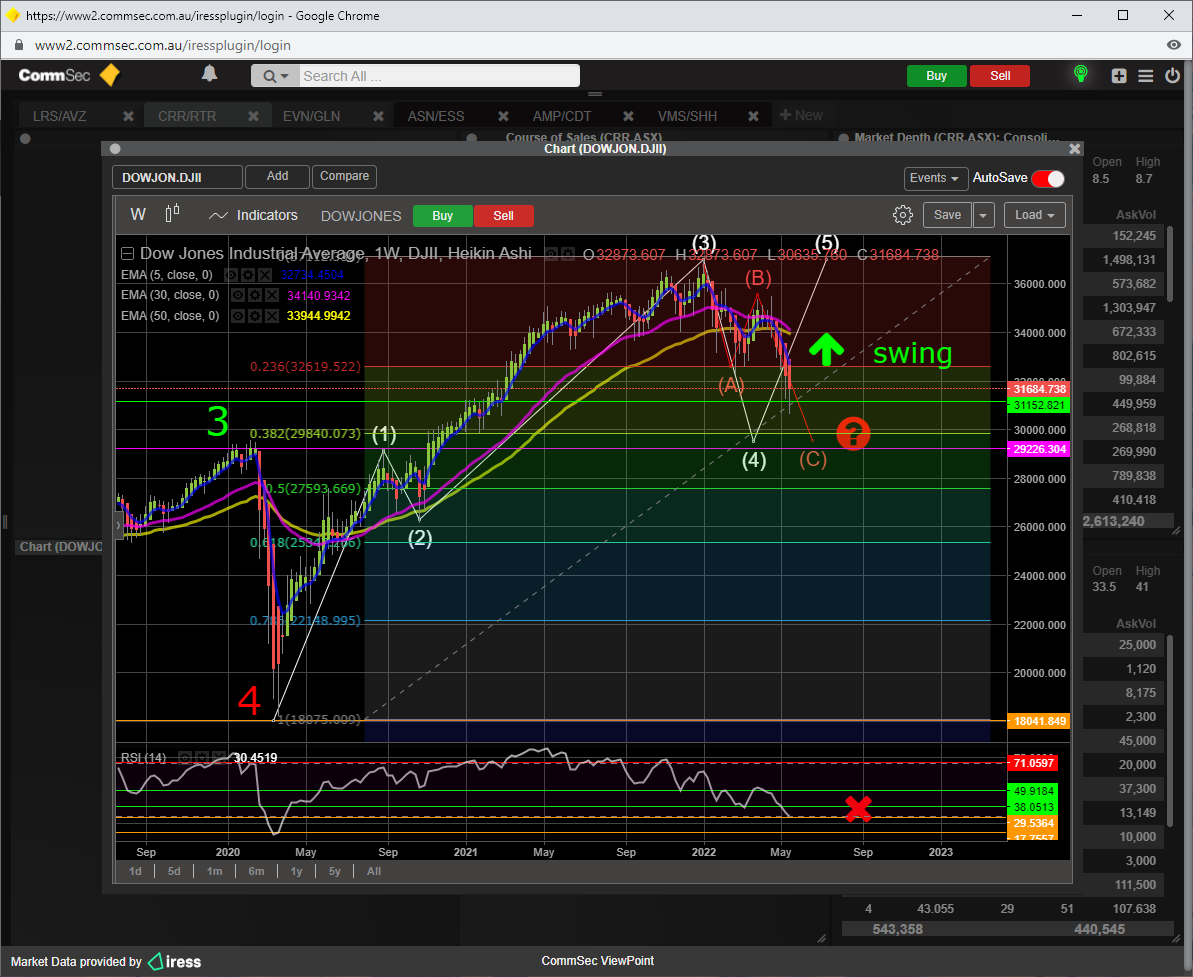Viewport: 1193px width, 977px height.
Task: Add a New workspace tab
Action: pos(801,115)
